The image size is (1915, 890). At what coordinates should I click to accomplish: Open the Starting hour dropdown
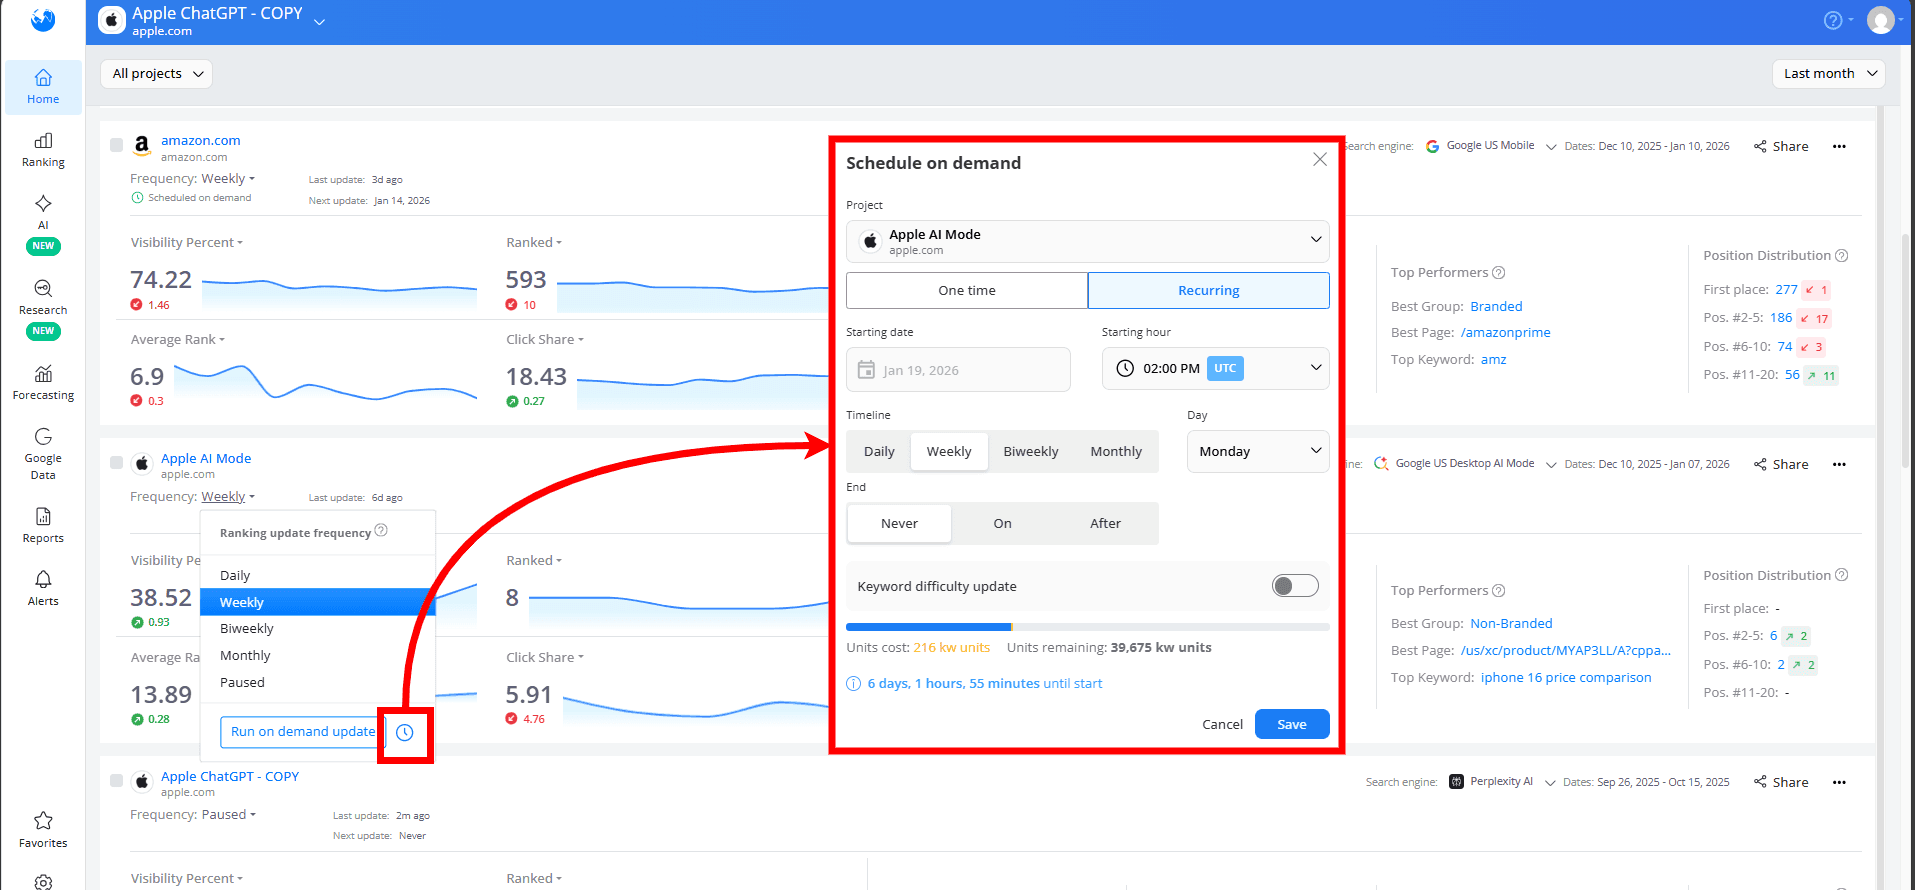pos(1216,369)
